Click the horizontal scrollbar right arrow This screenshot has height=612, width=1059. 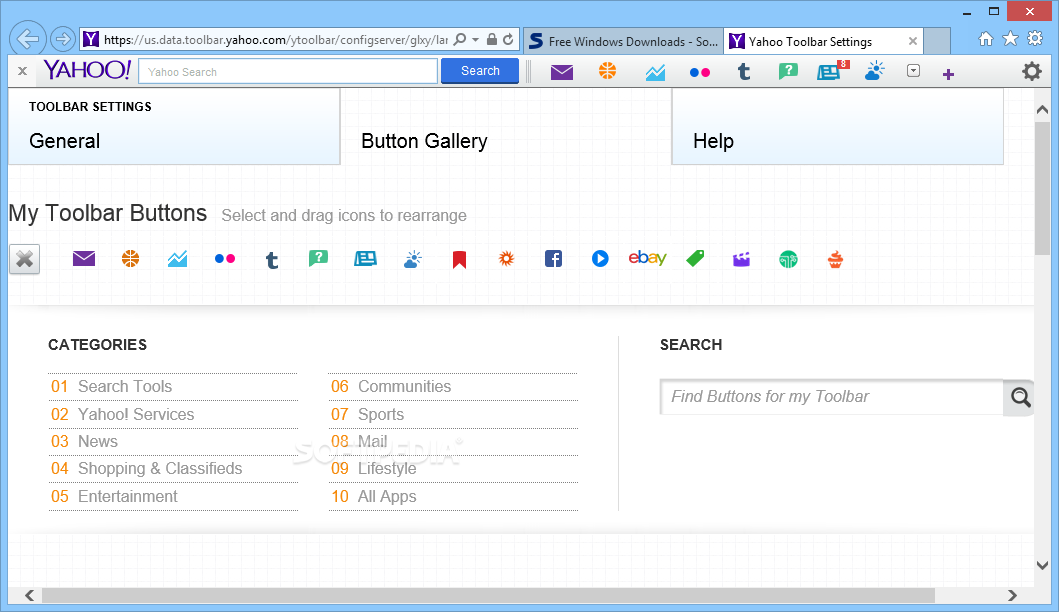(1012, 595)
